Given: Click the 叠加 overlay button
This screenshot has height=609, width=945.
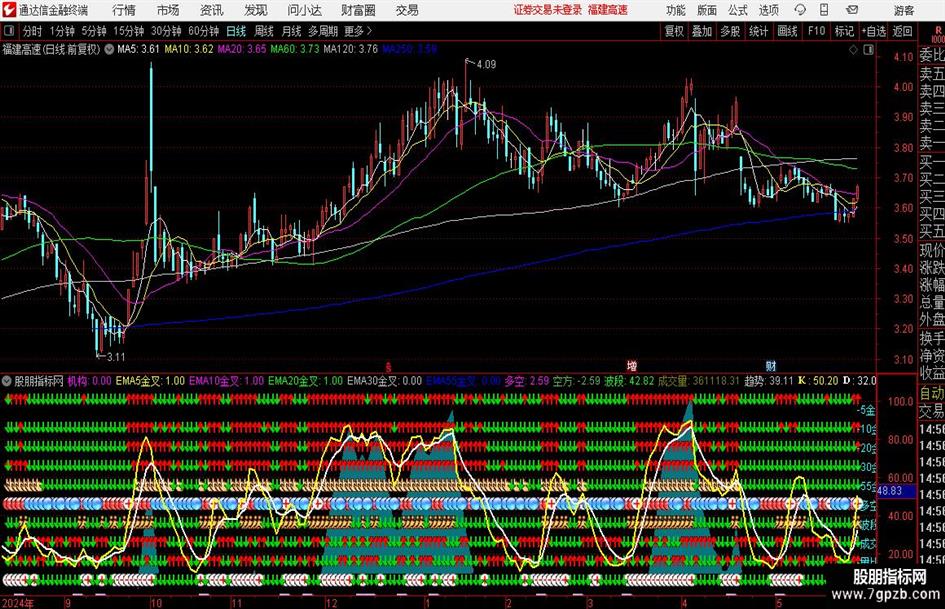Looking at the screenshot, I should click(x=702, y=31).
